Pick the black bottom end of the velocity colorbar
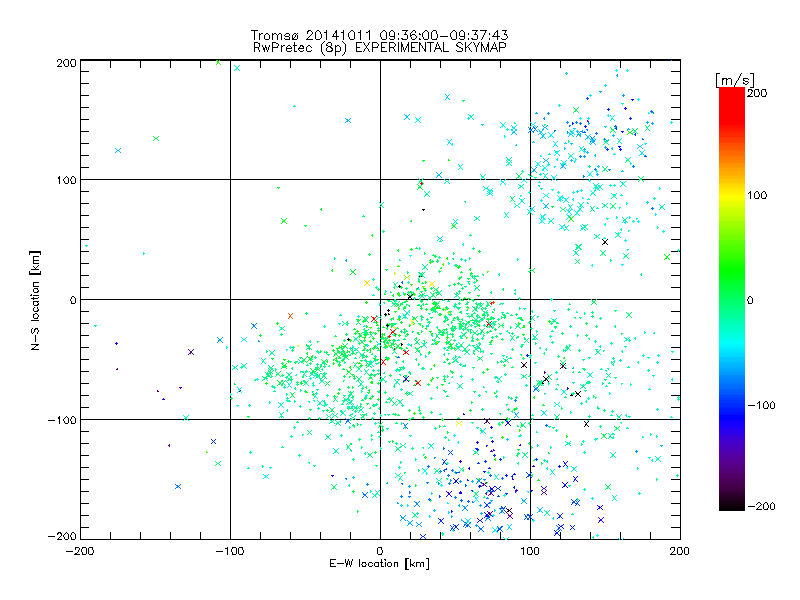800x600 pixels. [x=732, y=504]
